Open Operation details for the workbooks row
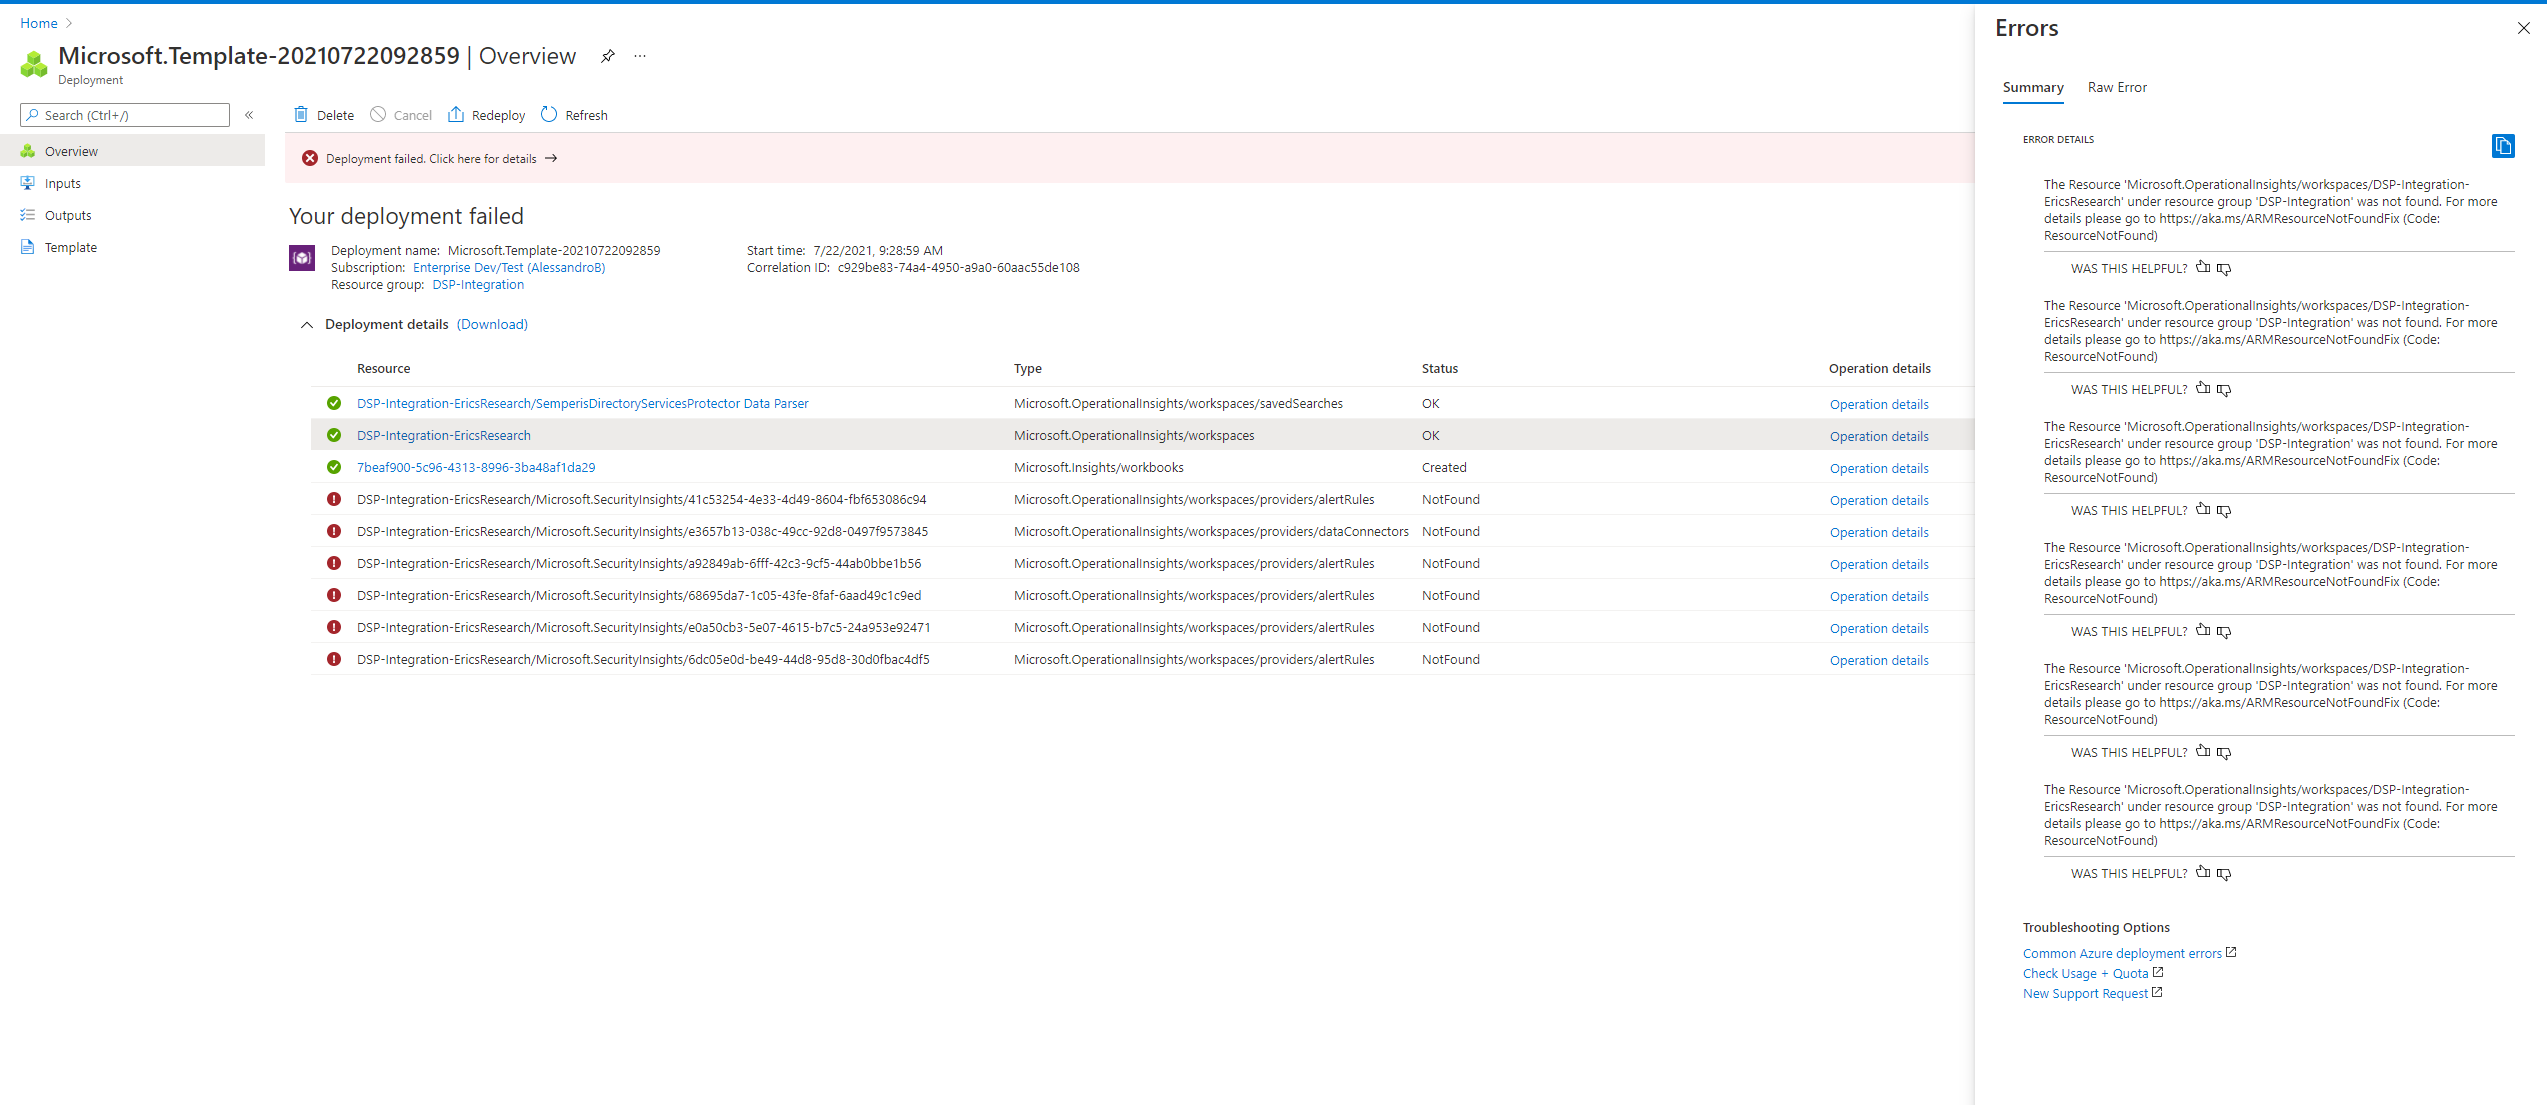 tap(1879, 468)
